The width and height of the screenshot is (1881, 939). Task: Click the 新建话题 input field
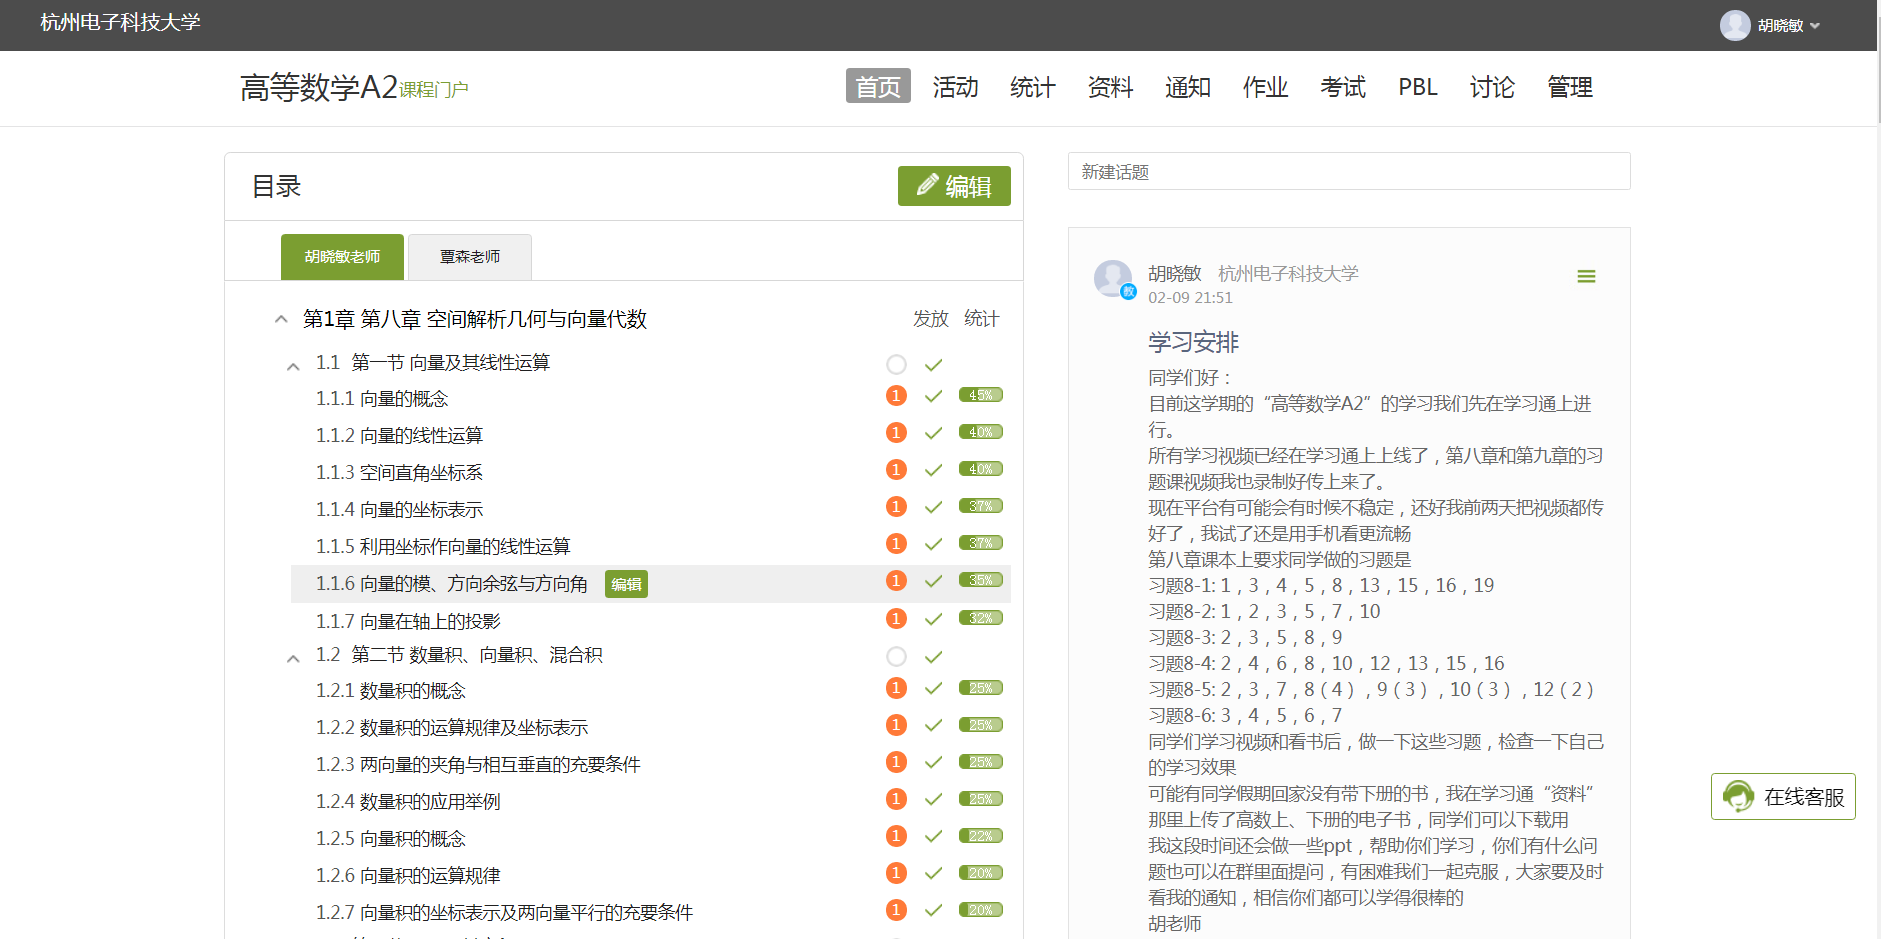coord(1349,171)
